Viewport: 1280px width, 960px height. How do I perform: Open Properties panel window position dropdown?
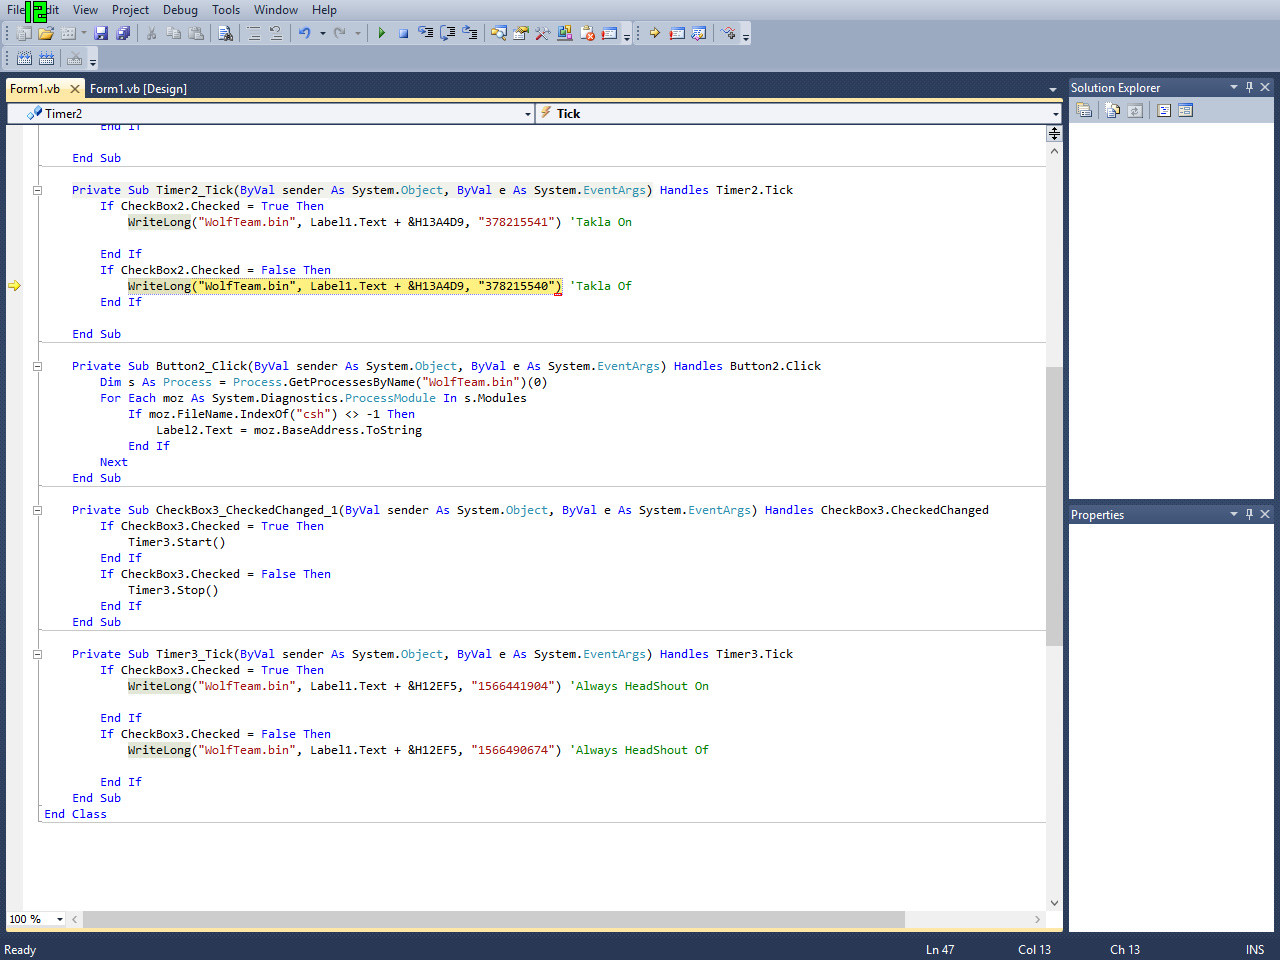[1234, 514]
